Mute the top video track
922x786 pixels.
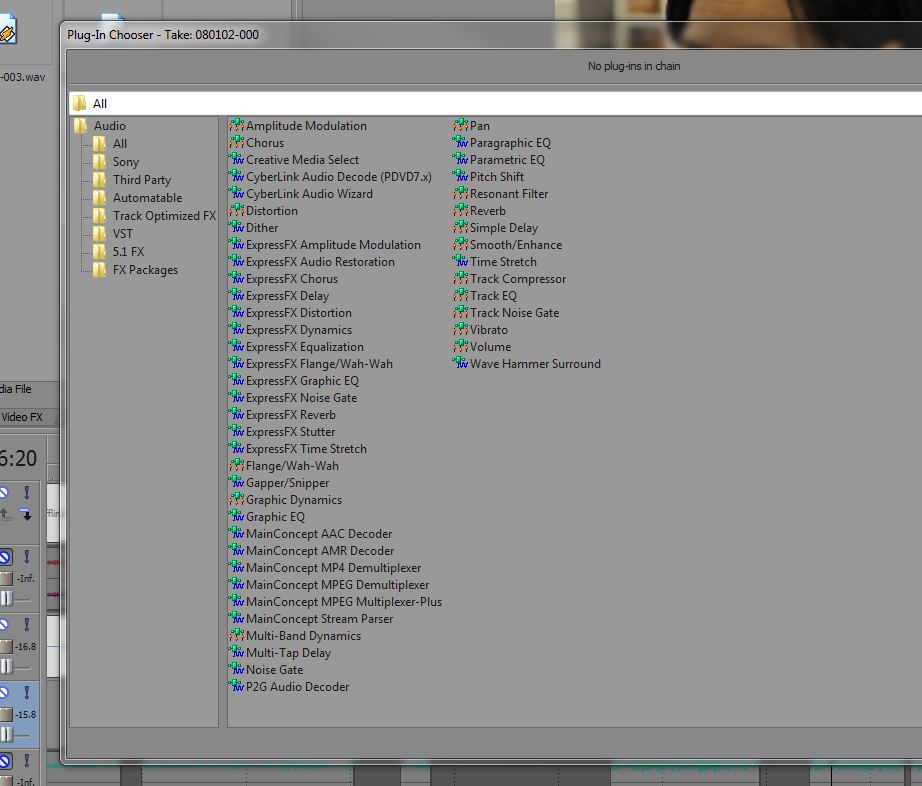coord(4,493)
